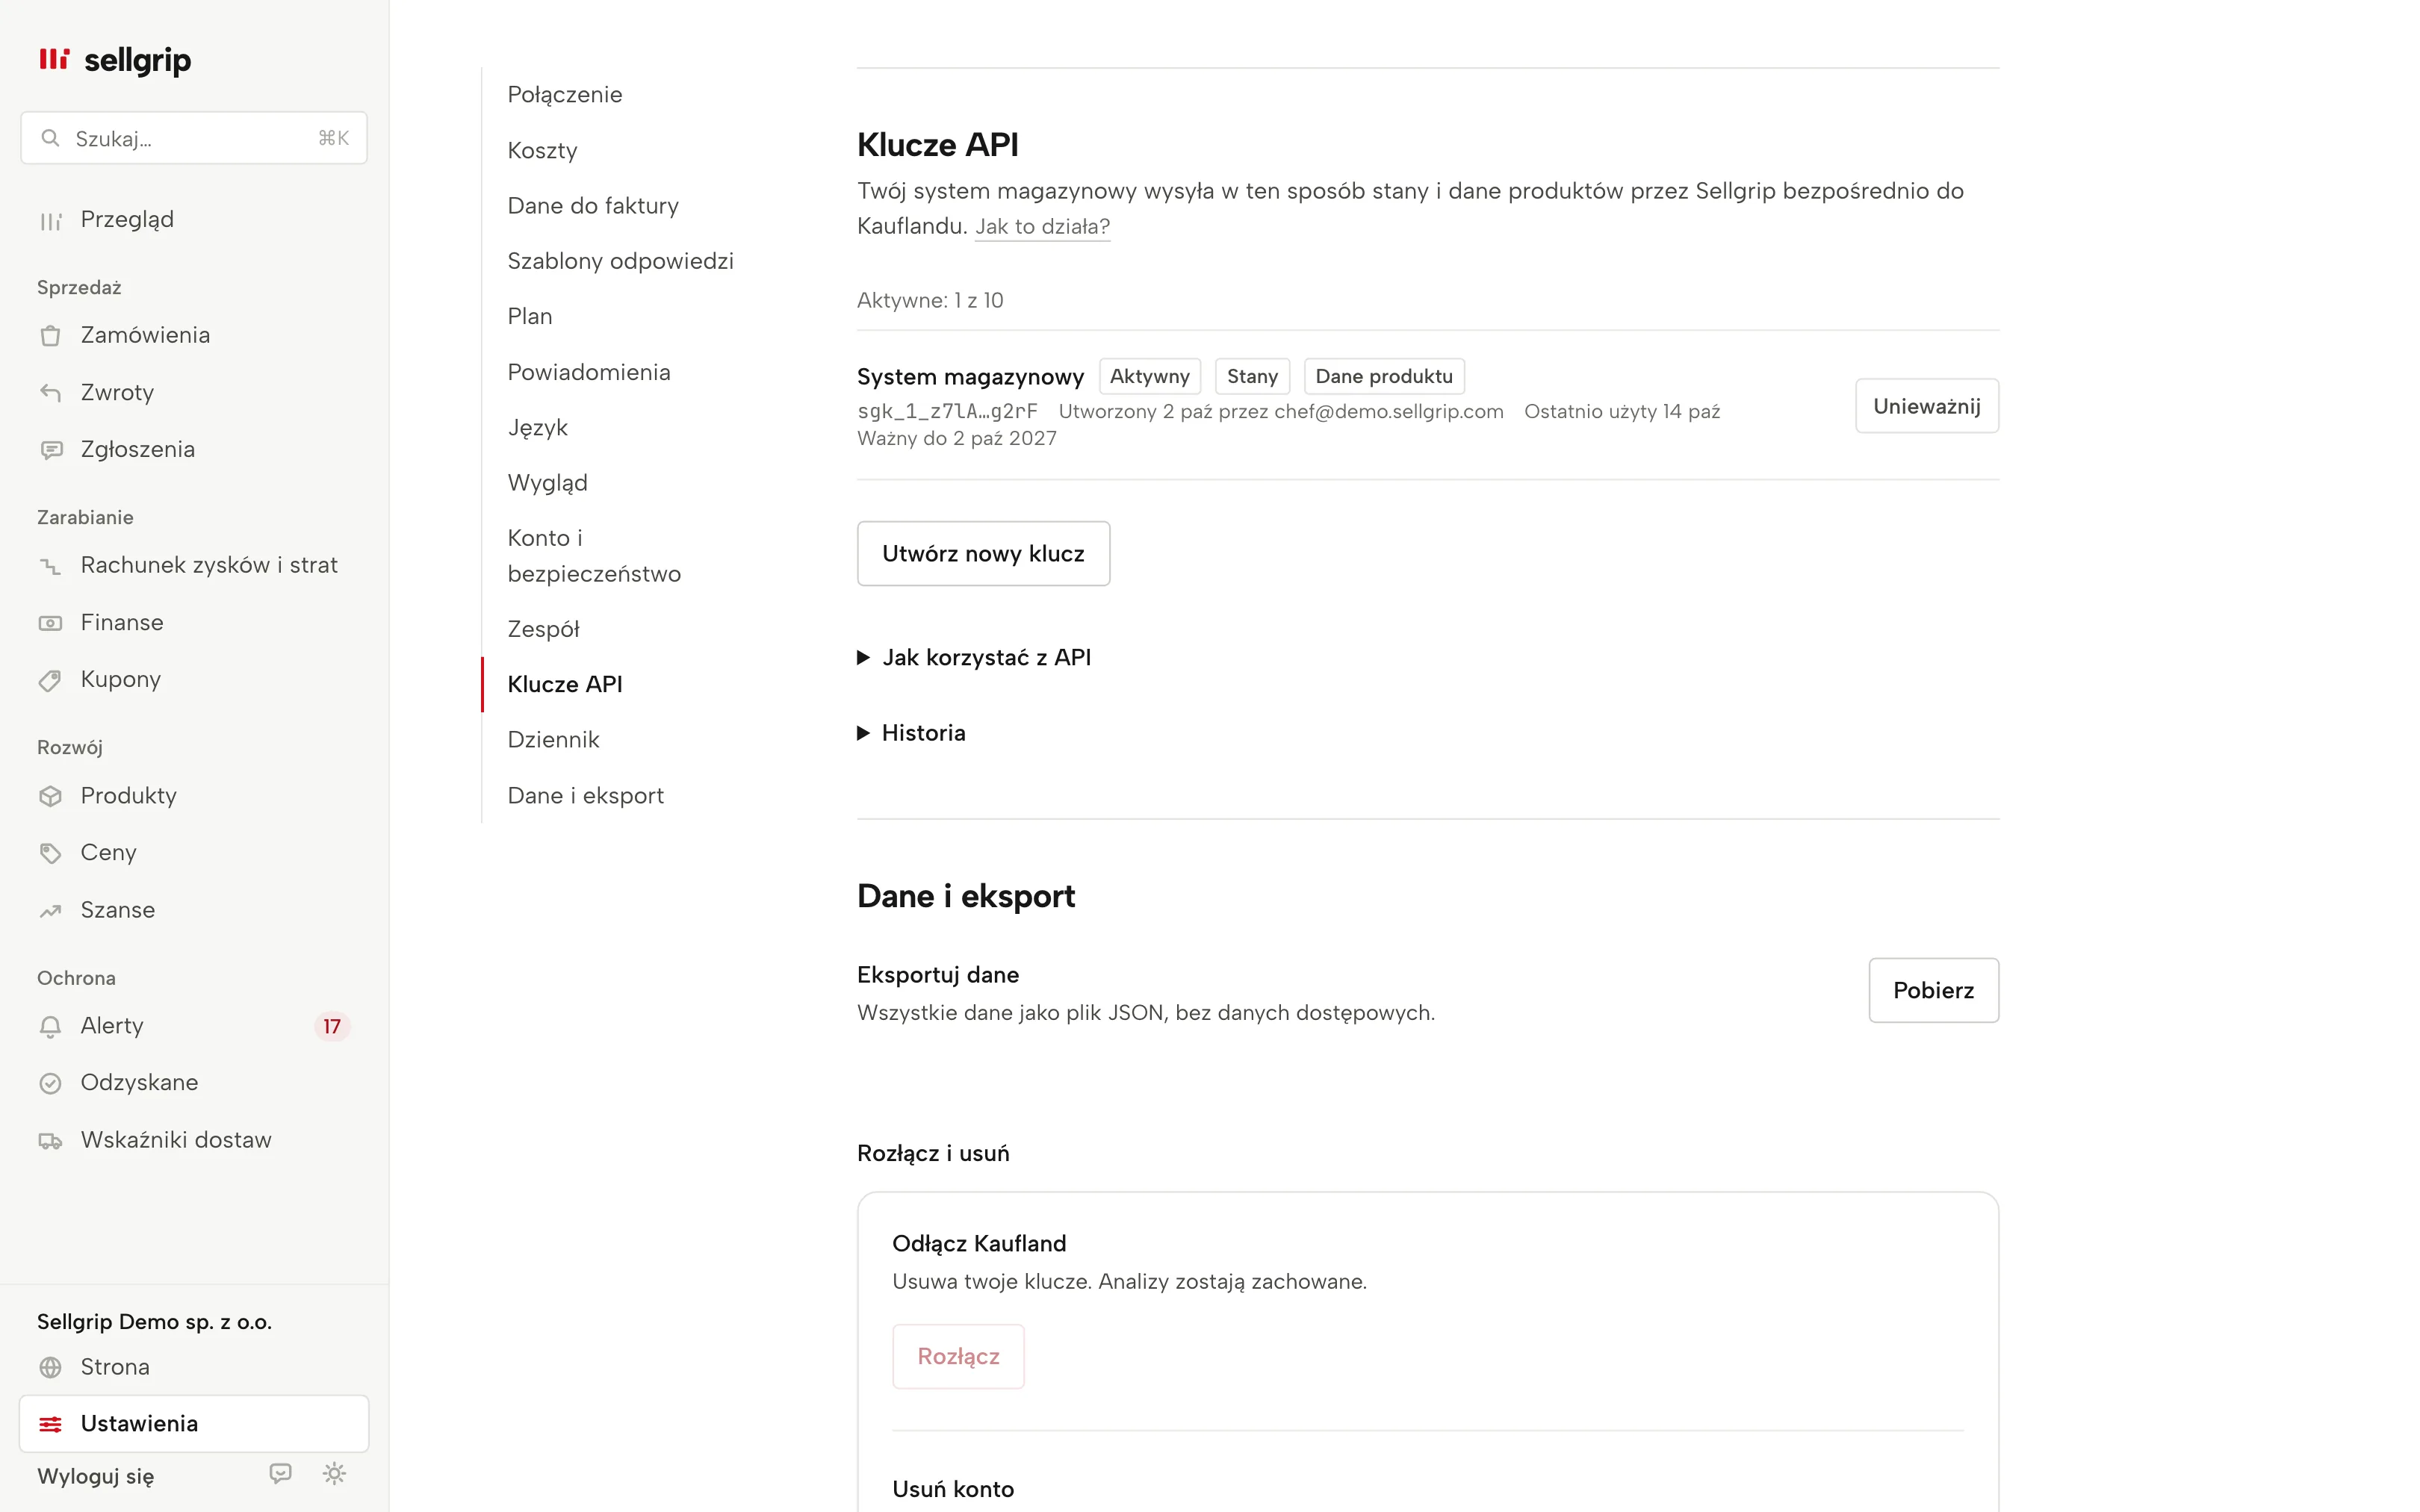Click Wyloguj się to log out

[95, 1476]
